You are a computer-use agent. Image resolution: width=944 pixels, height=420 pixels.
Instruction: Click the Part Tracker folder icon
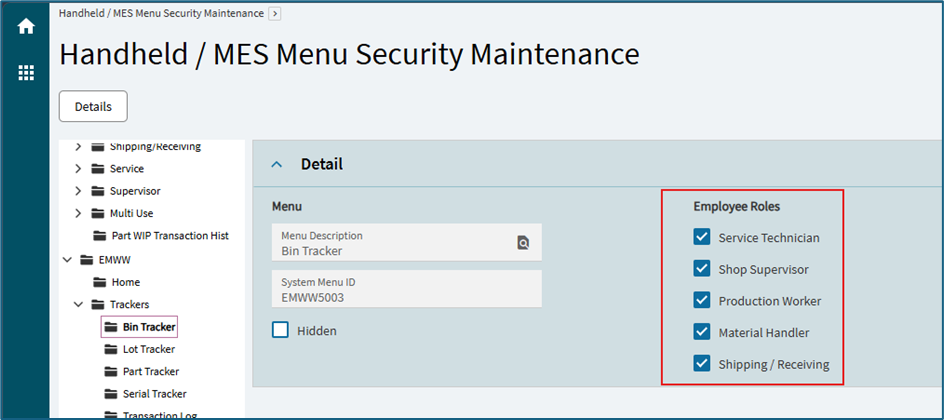coord(114,372)
